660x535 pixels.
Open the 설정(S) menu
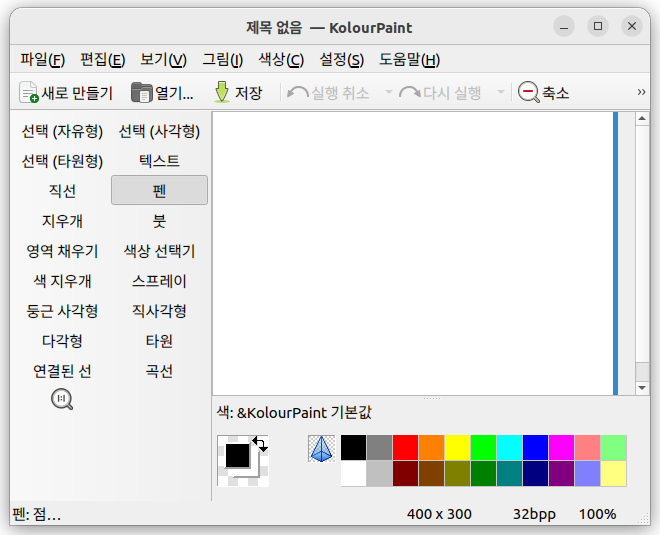[341, 60]
